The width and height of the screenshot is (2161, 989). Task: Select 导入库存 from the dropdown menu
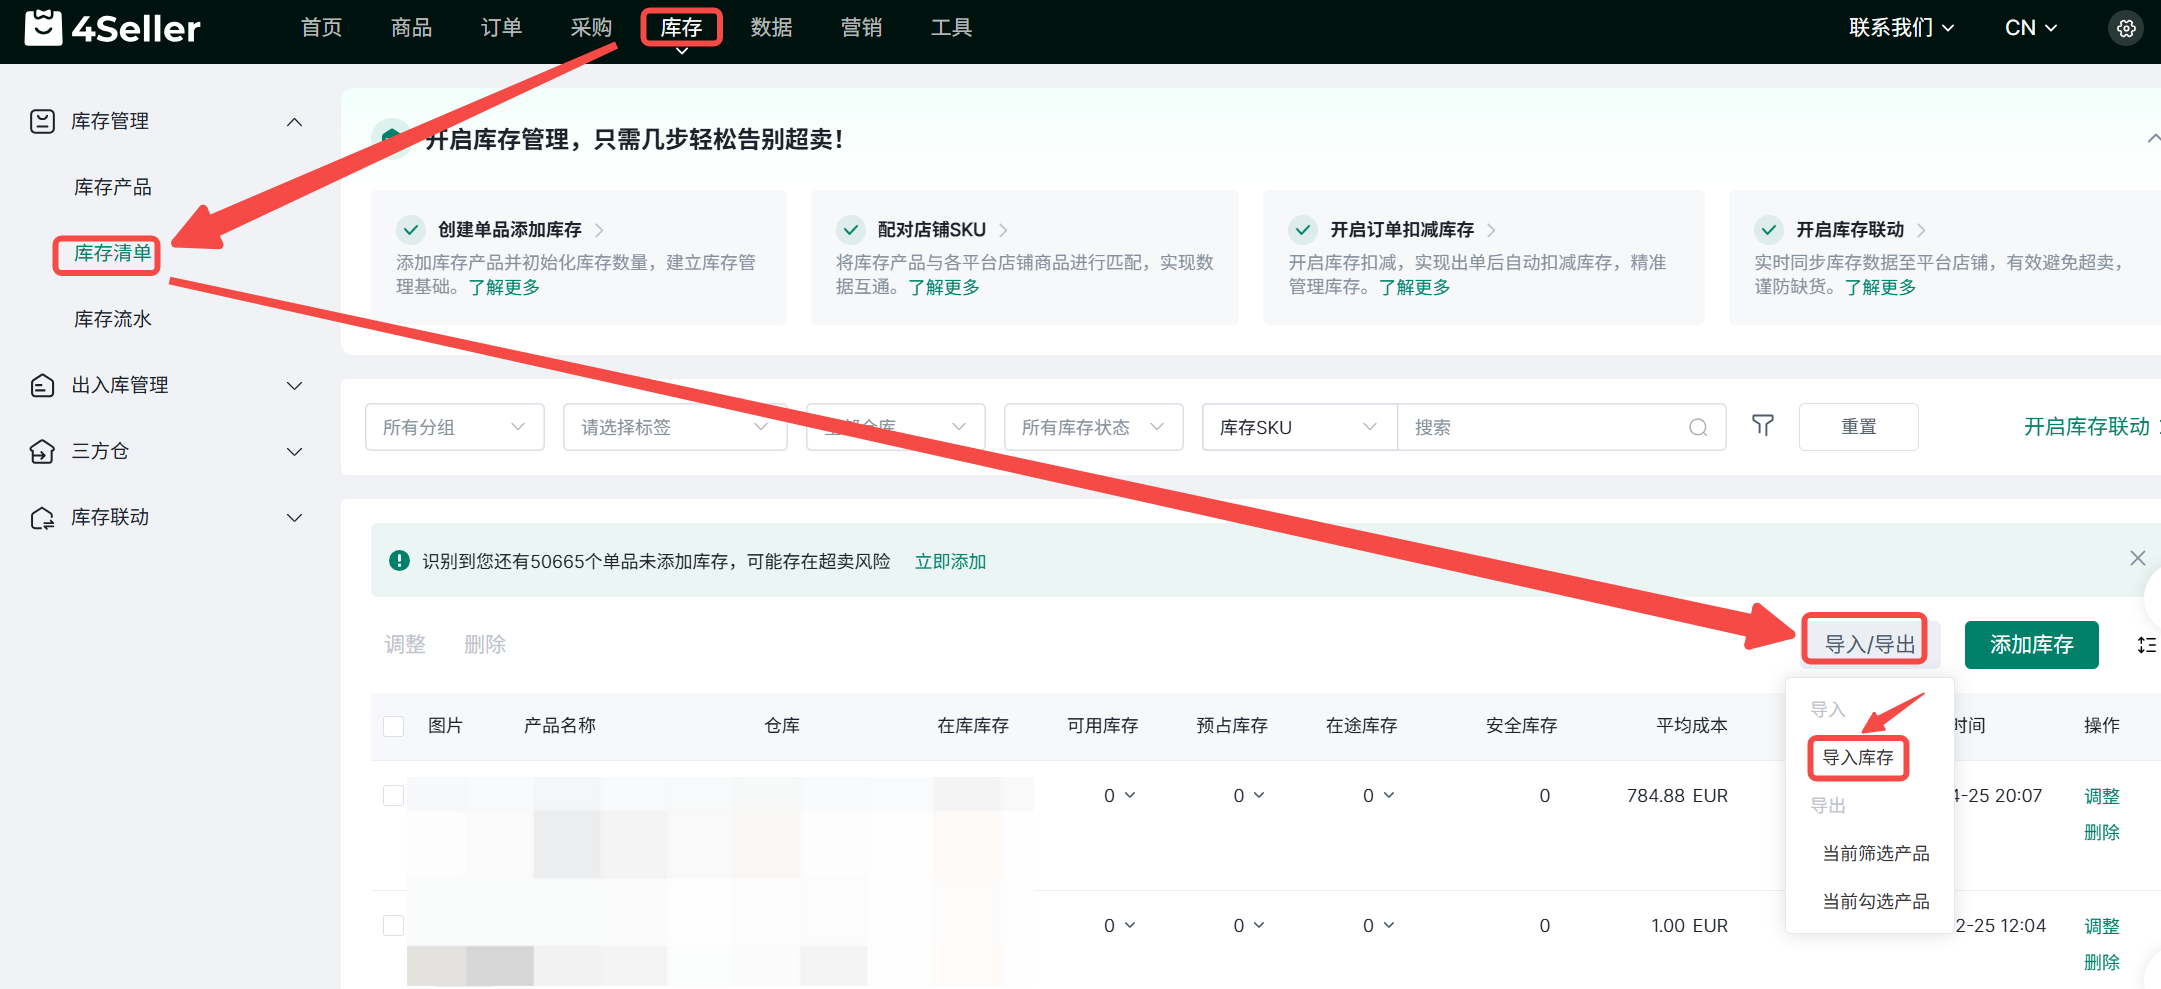coord(1857,758)
